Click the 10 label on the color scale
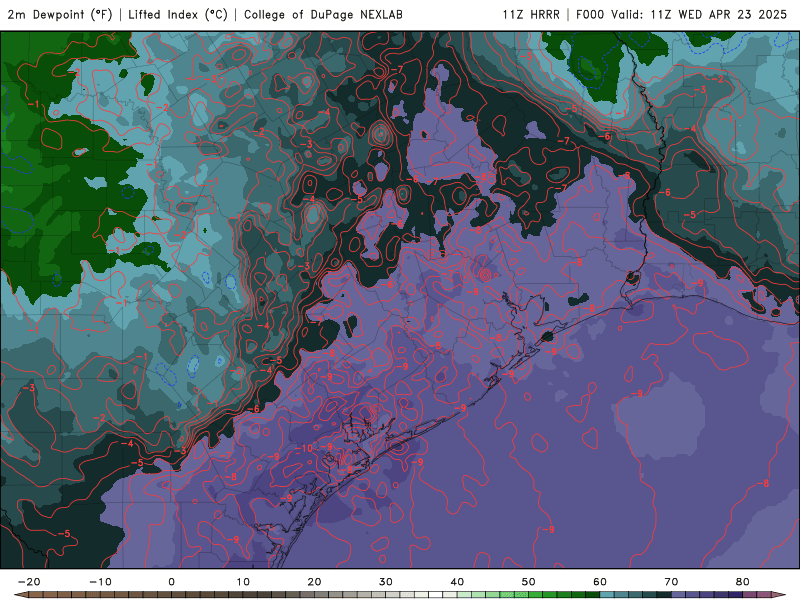This screenshot has height=600, width=800. pos(243,582)
